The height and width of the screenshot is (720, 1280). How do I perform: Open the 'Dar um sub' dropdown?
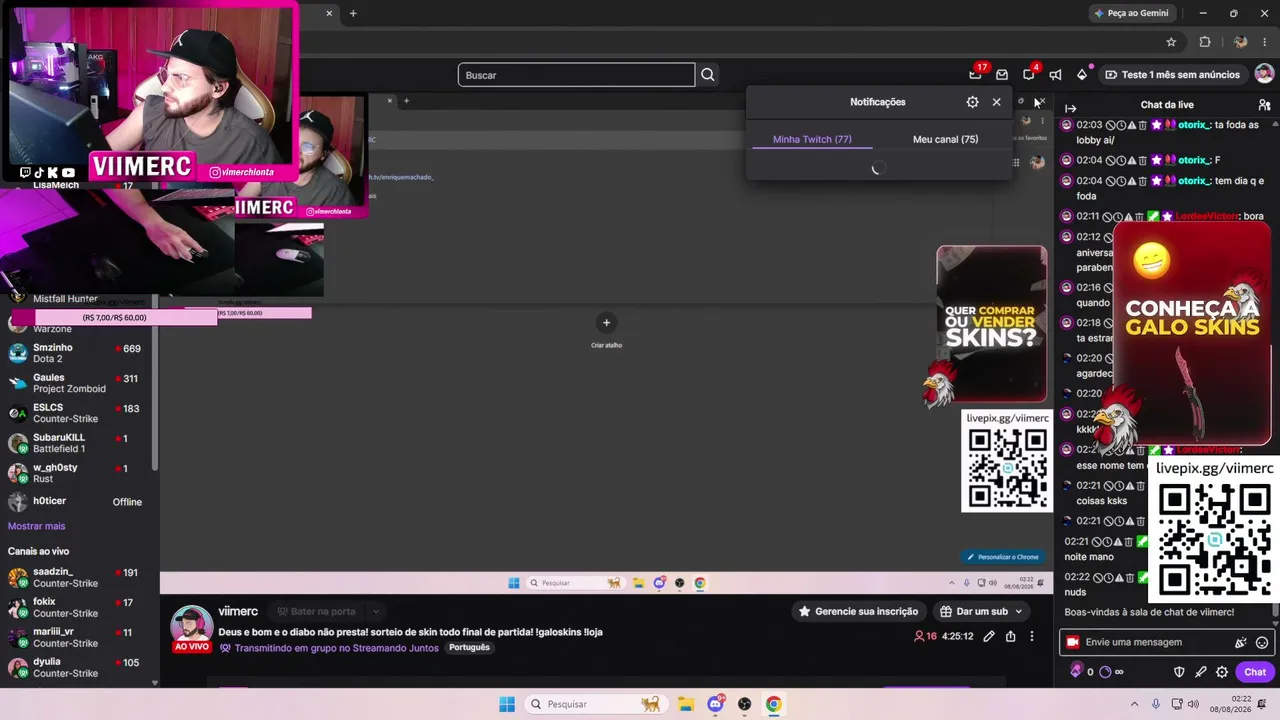982,611
